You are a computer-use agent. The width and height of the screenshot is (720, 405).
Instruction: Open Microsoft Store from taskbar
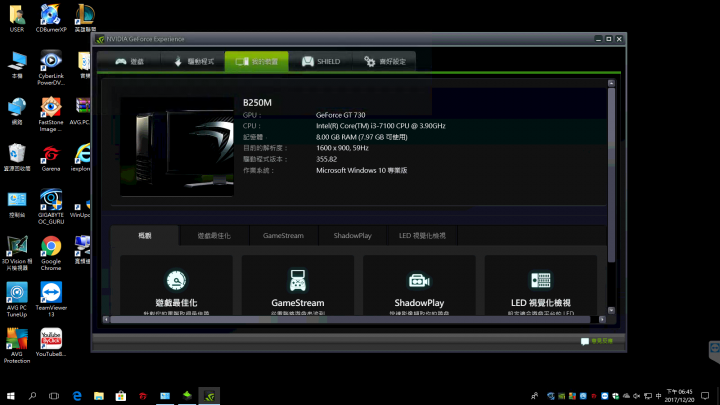[x=121, y=396]
